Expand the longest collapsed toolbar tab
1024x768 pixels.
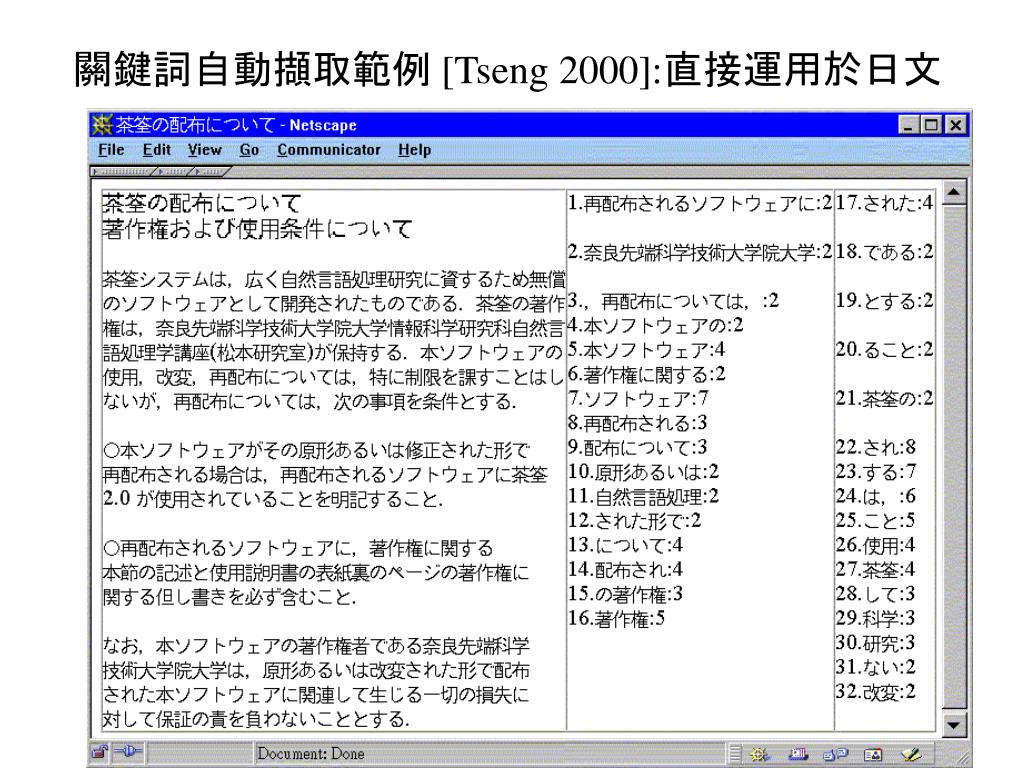pos(123,172)
